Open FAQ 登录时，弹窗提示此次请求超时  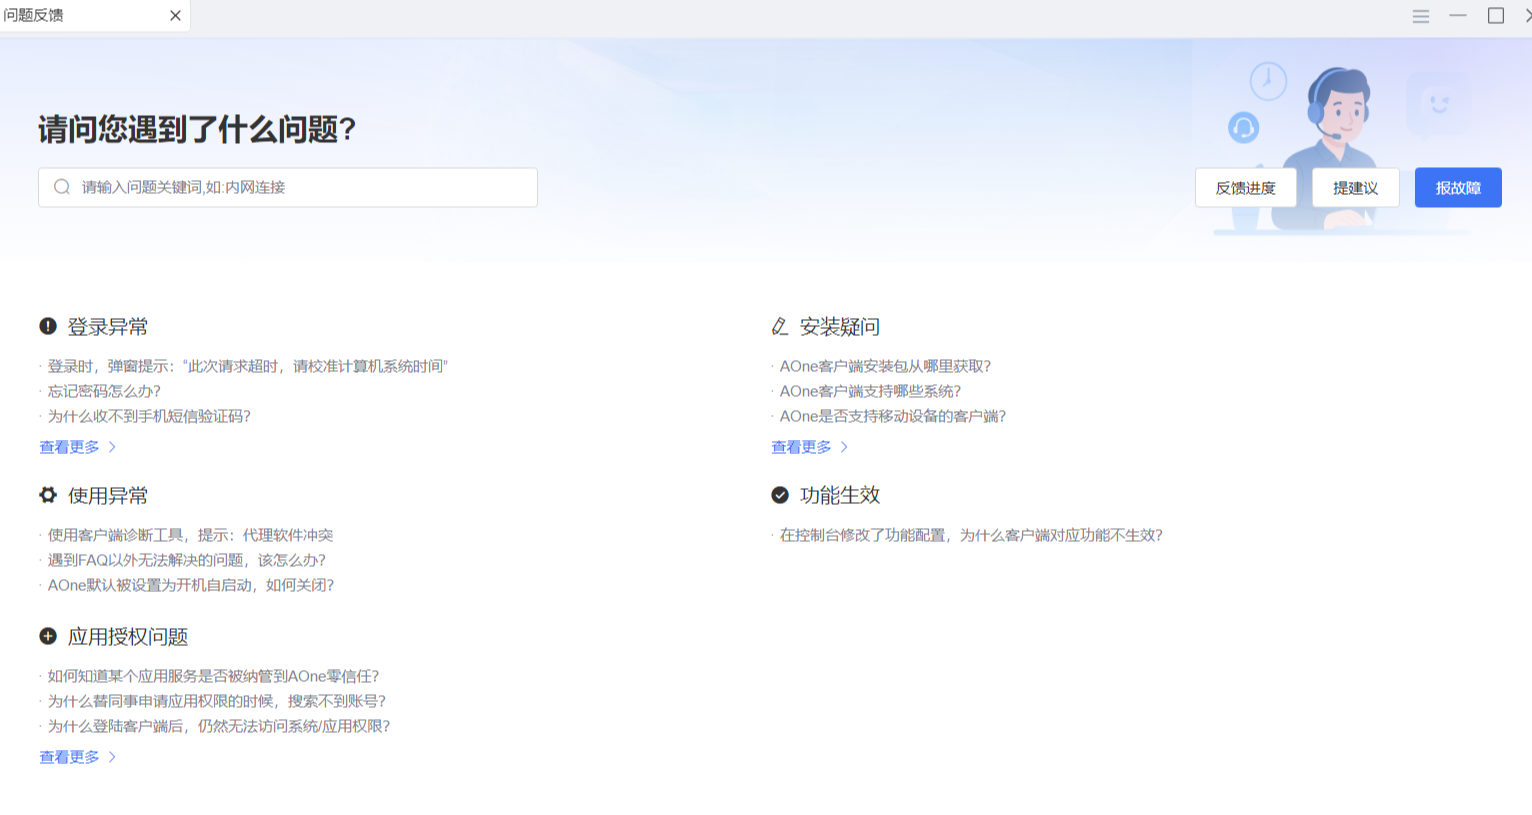click(x=248, y=366)
